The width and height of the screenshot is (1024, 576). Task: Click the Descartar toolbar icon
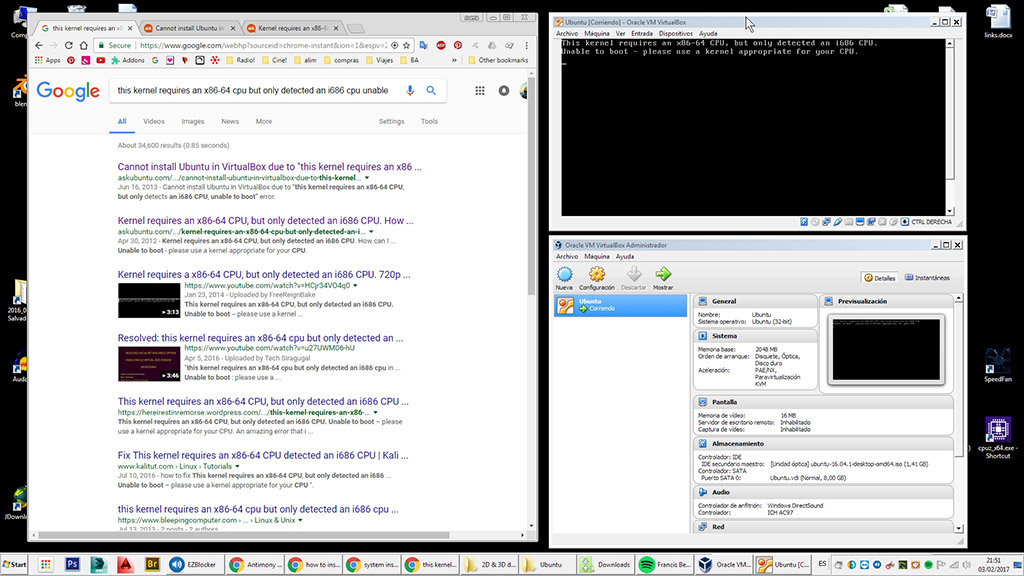[633, 274]
